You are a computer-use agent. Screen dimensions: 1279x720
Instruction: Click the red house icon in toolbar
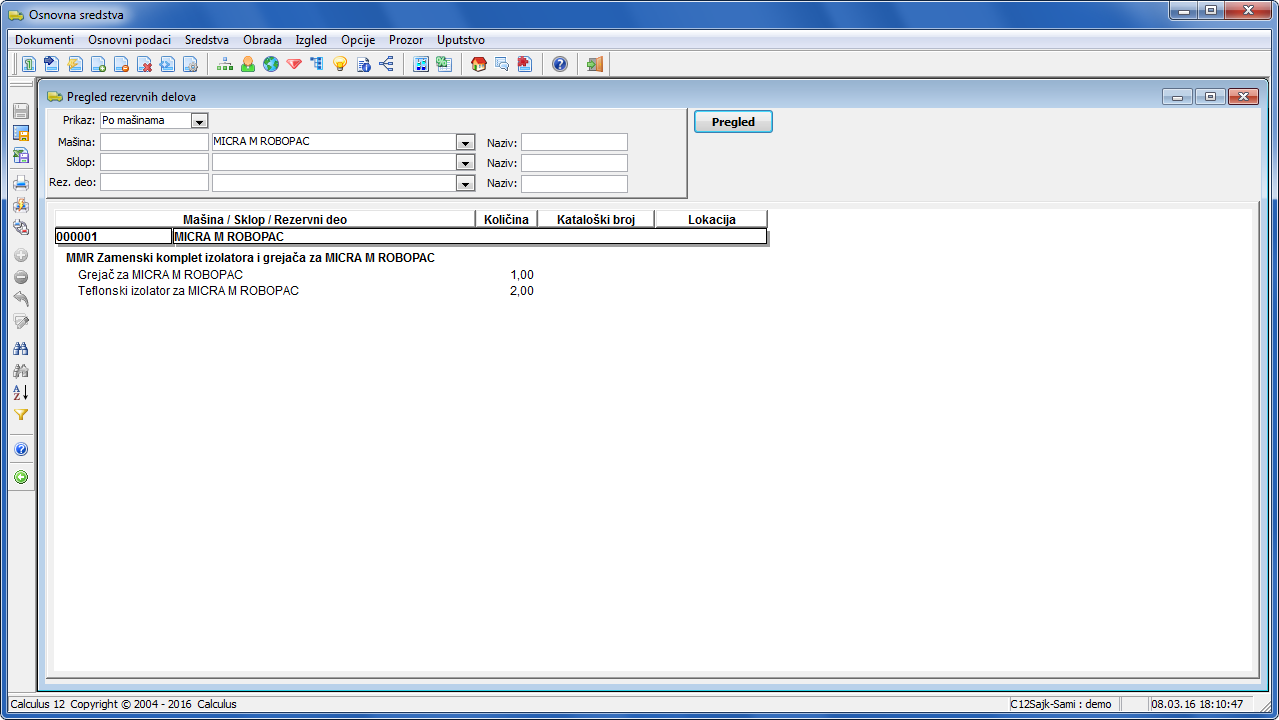point(478,65)
